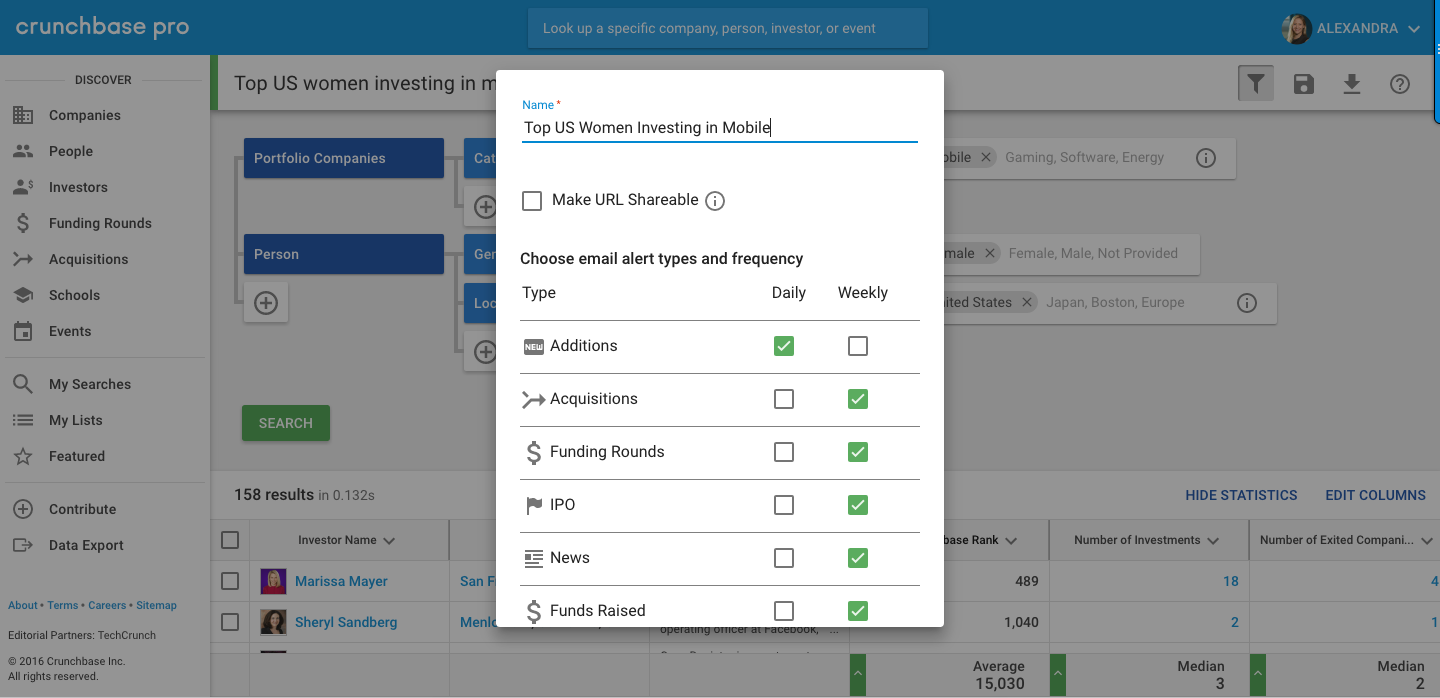Screen dimensions: 1440x698
Task: Open the People section
Action: click(71, 151)
